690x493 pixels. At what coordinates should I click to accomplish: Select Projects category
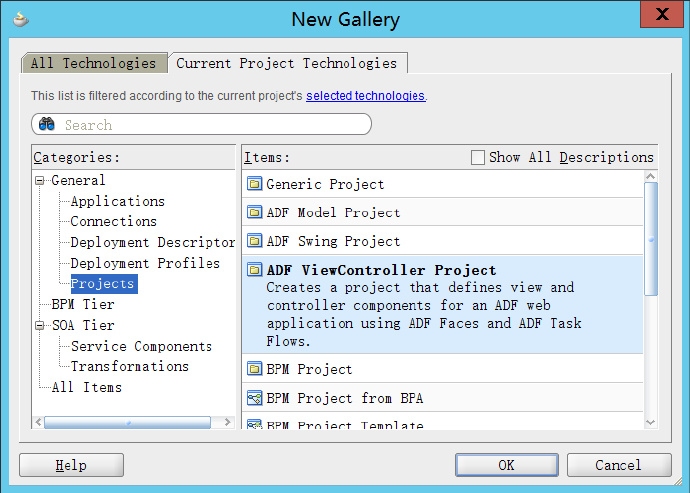(104, 283)
